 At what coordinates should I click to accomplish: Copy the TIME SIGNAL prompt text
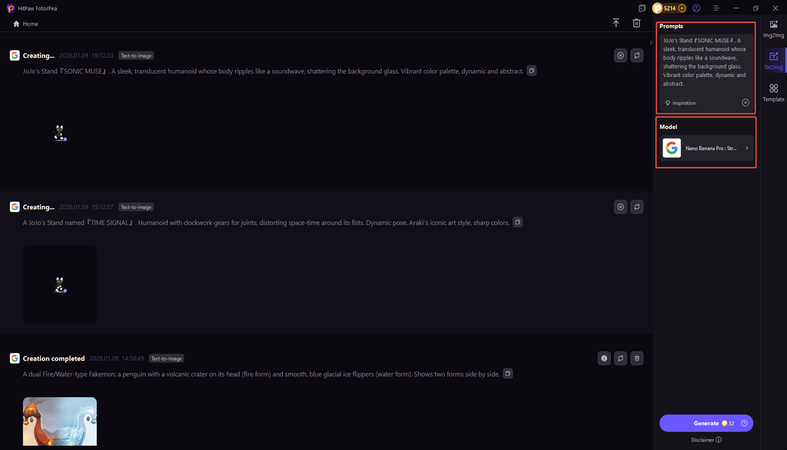point(516,222)
